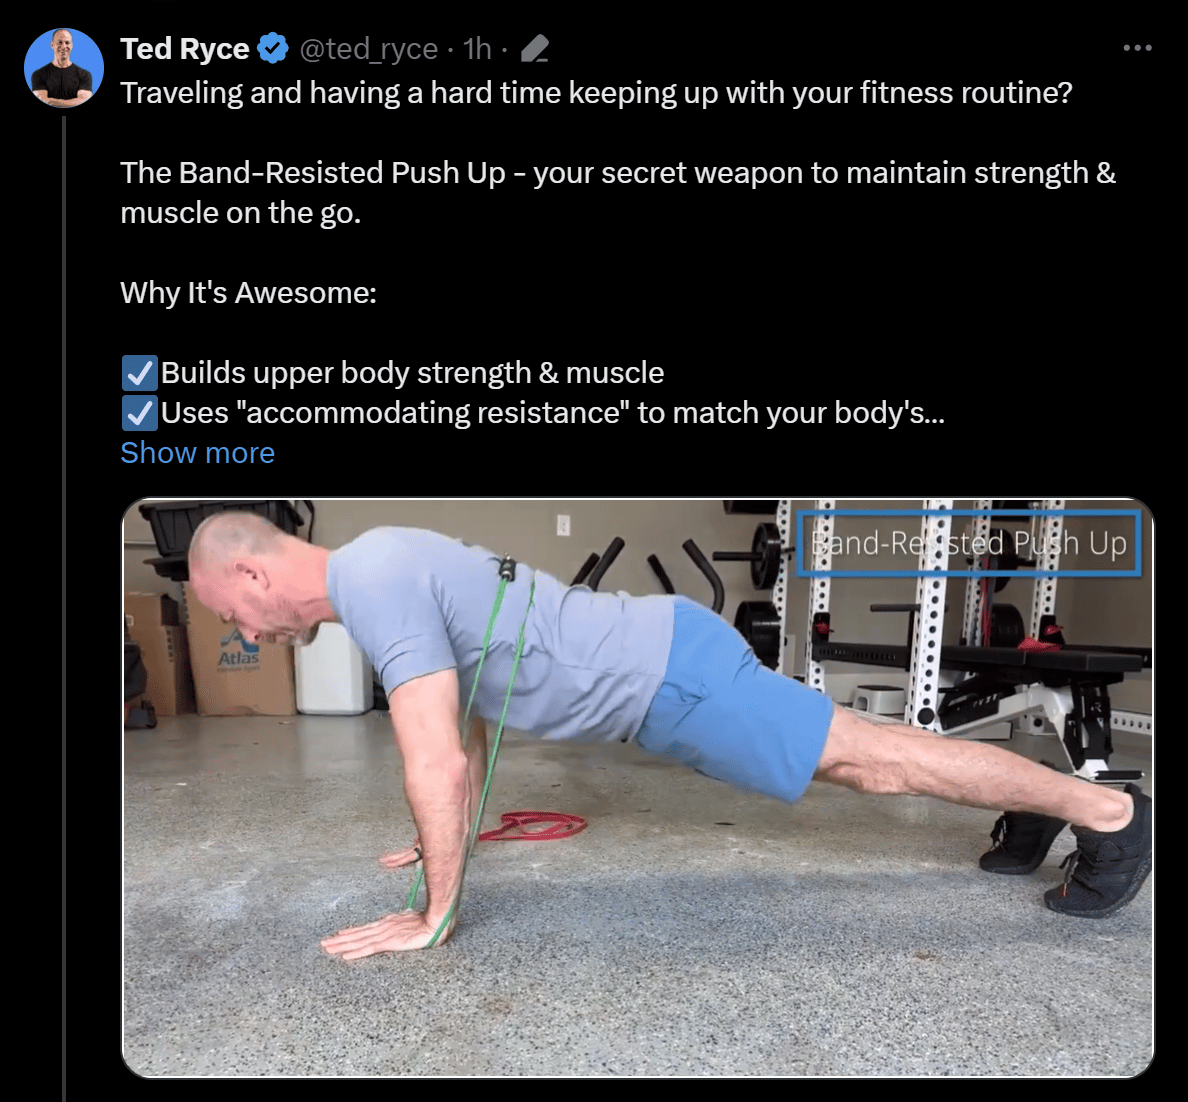Viewport: 1188px width, 1102px height.
Task: Click the blue verified badge
Action: pos(273,49)
